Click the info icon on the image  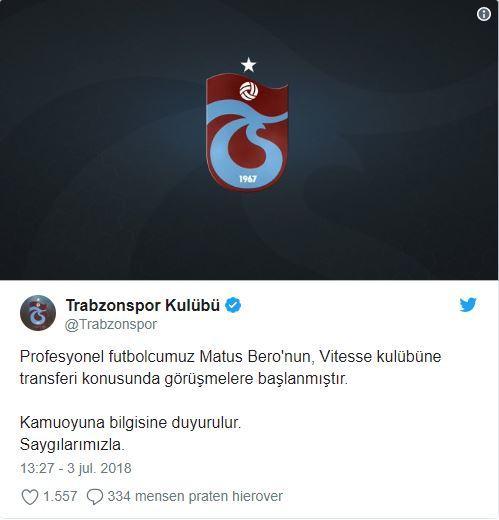484,14
